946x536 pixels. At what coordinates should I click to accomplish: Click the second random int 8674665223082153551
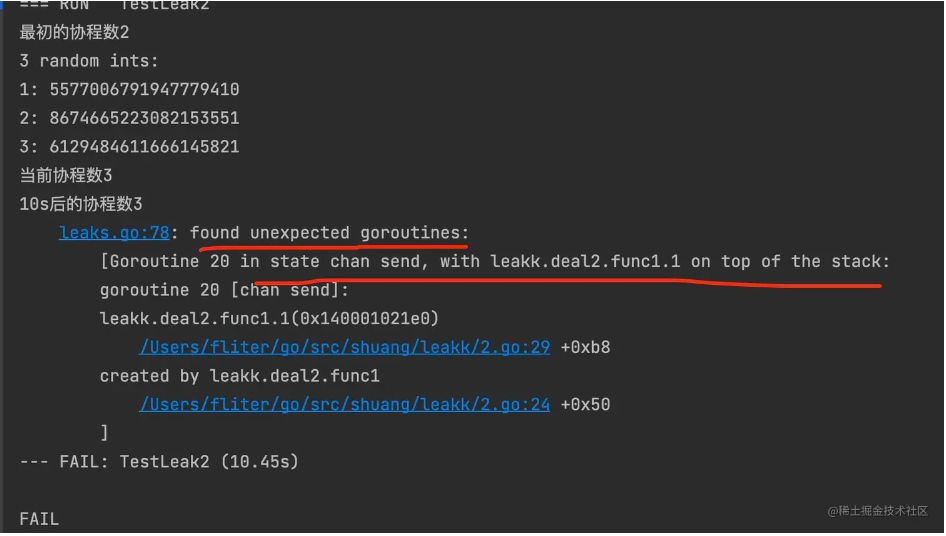[144, 118]
